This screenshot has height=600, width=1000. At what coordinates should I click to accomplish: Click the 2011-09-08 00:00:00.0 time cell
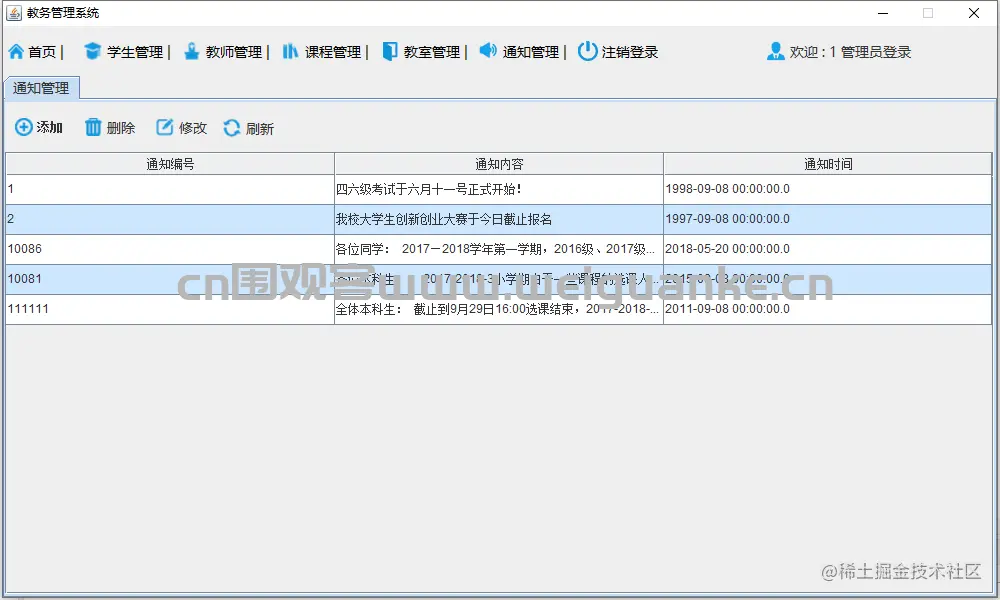tap(828, 309)
